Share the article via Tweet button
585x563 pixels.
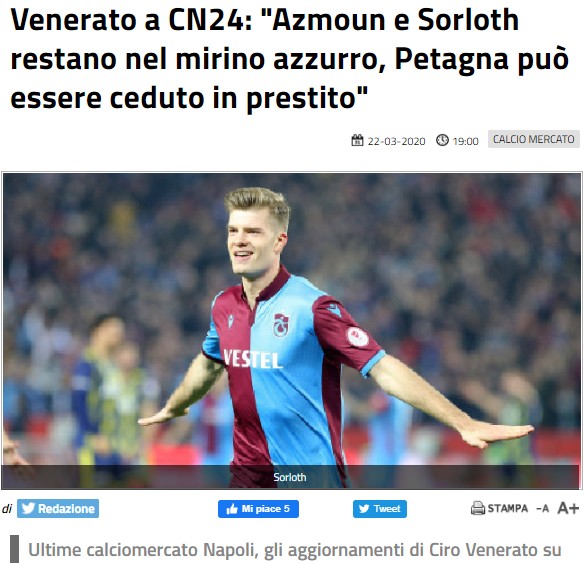(x=380, y=509)
